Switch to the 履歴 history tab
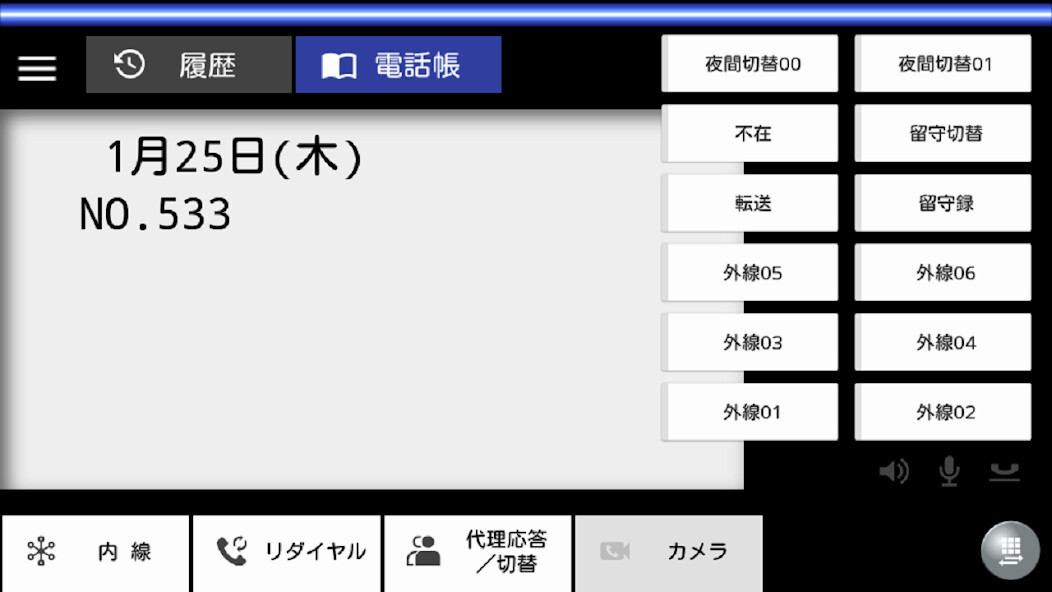1052x592 pixels. click(x=189, y=64)
